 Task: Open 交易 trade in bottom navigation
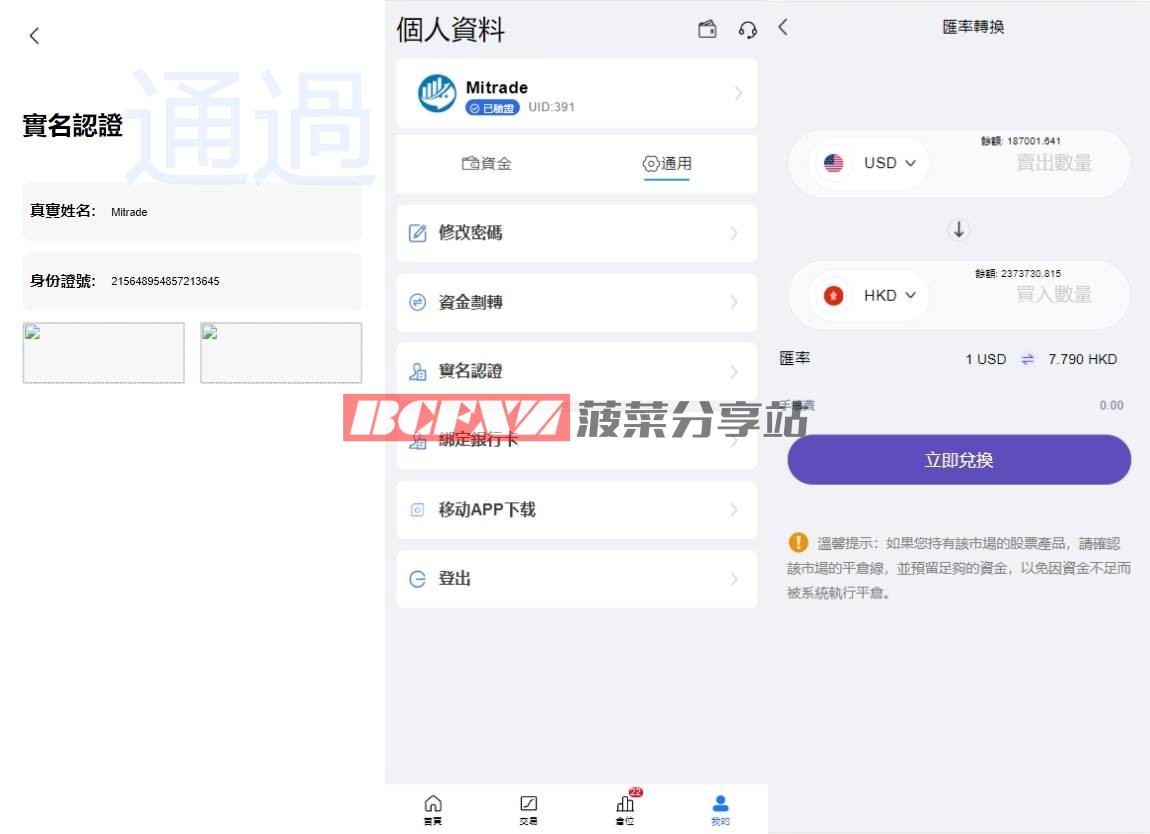point(528,808)
